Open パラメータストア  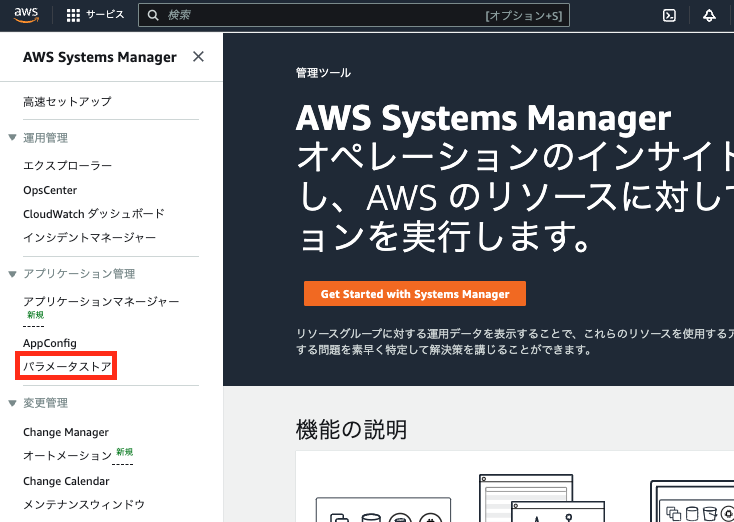[67, 366]
